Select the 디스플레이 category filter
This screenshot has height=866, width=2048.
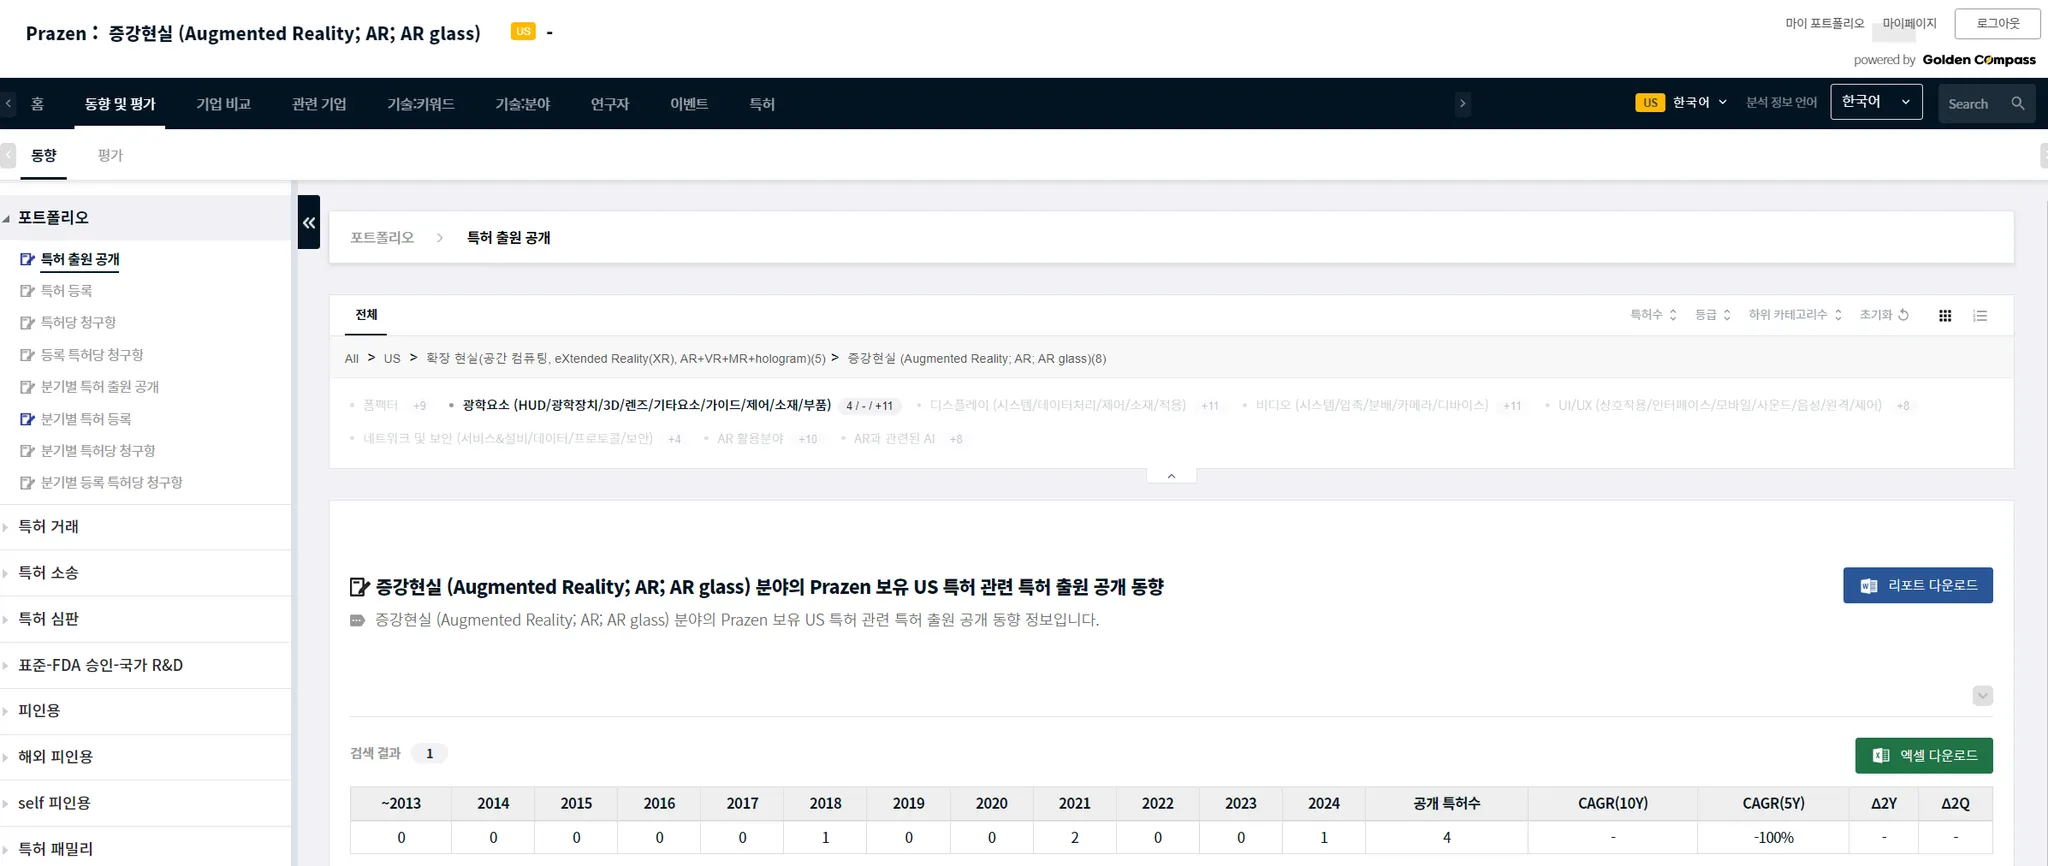(x=1058, y=405)
